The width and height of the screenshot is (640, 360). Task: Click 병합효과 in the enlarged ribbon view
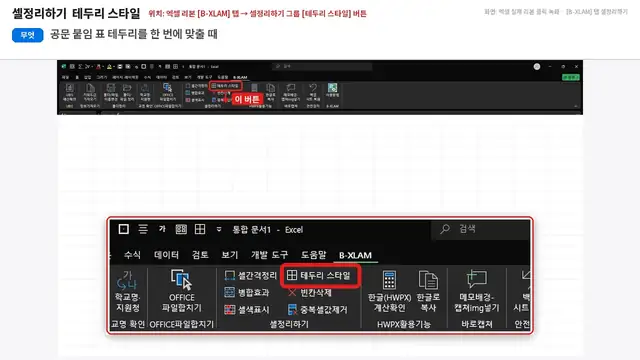pos(247,292)
